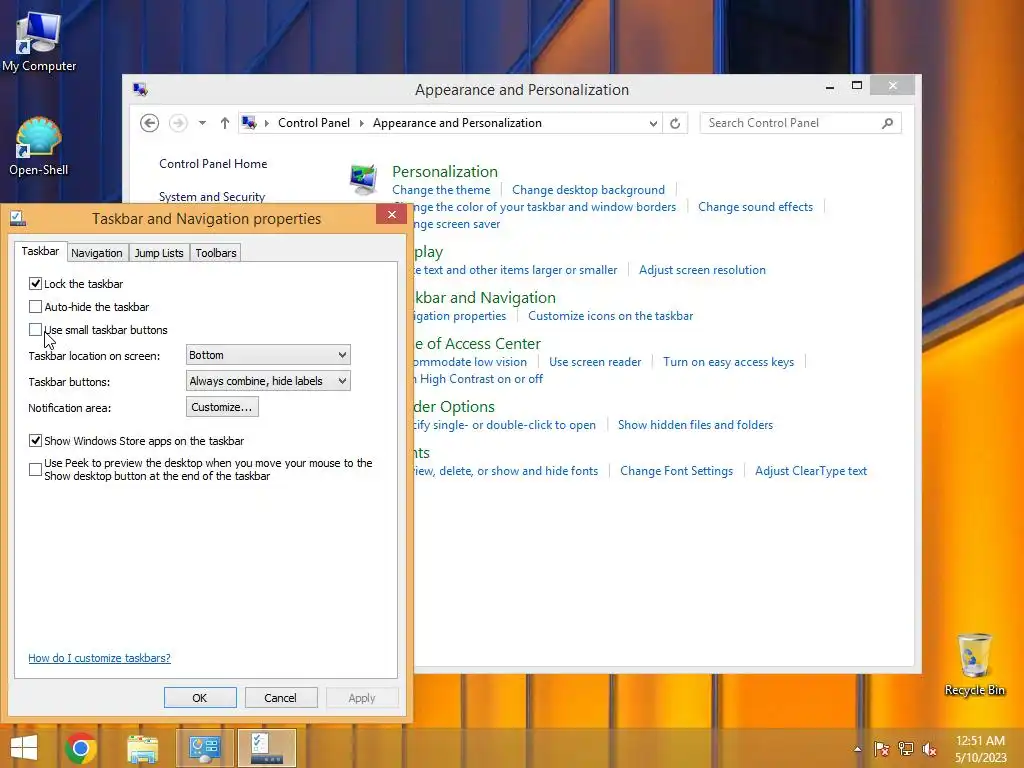This screenshot has height=768, width=1024.
Task: Open Action Center flag tray icon
Action: coord(882,749)
